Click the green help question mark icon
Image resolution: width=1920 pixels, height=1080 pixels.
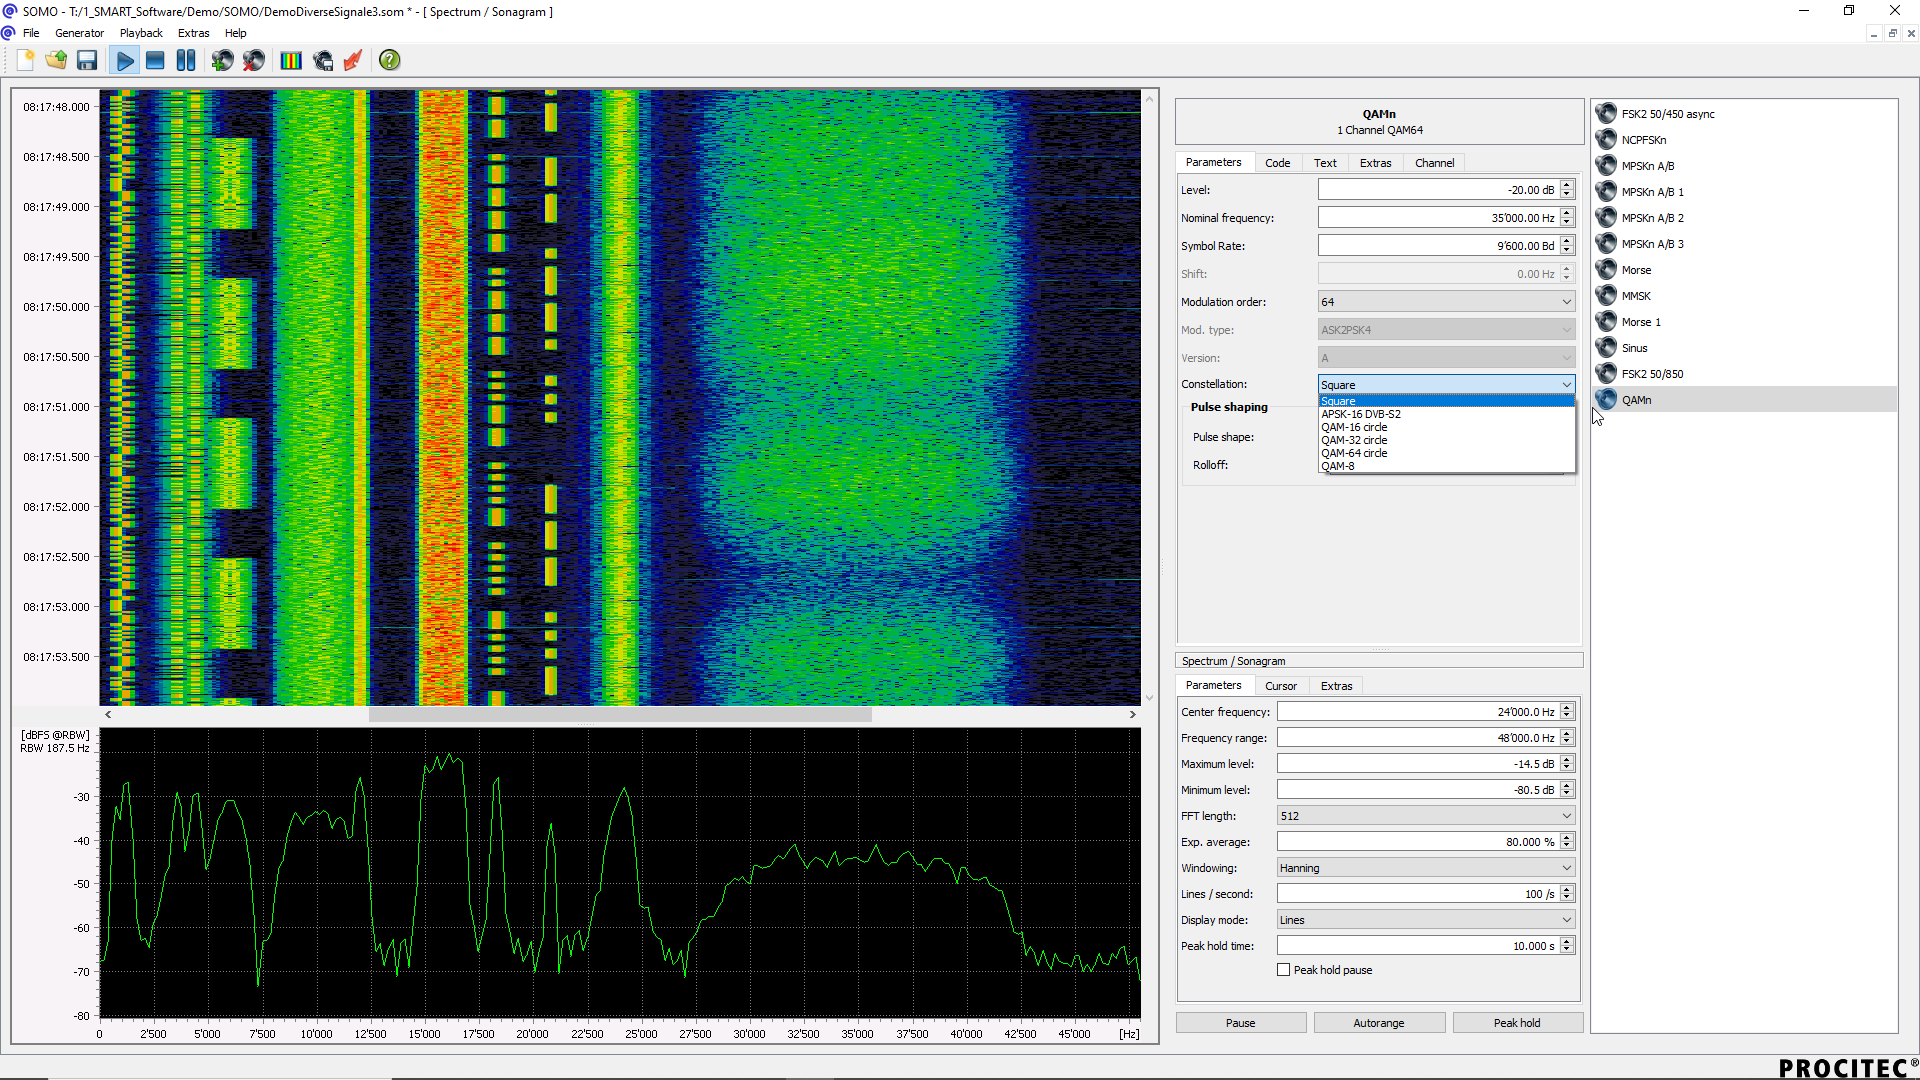(390, 61)
